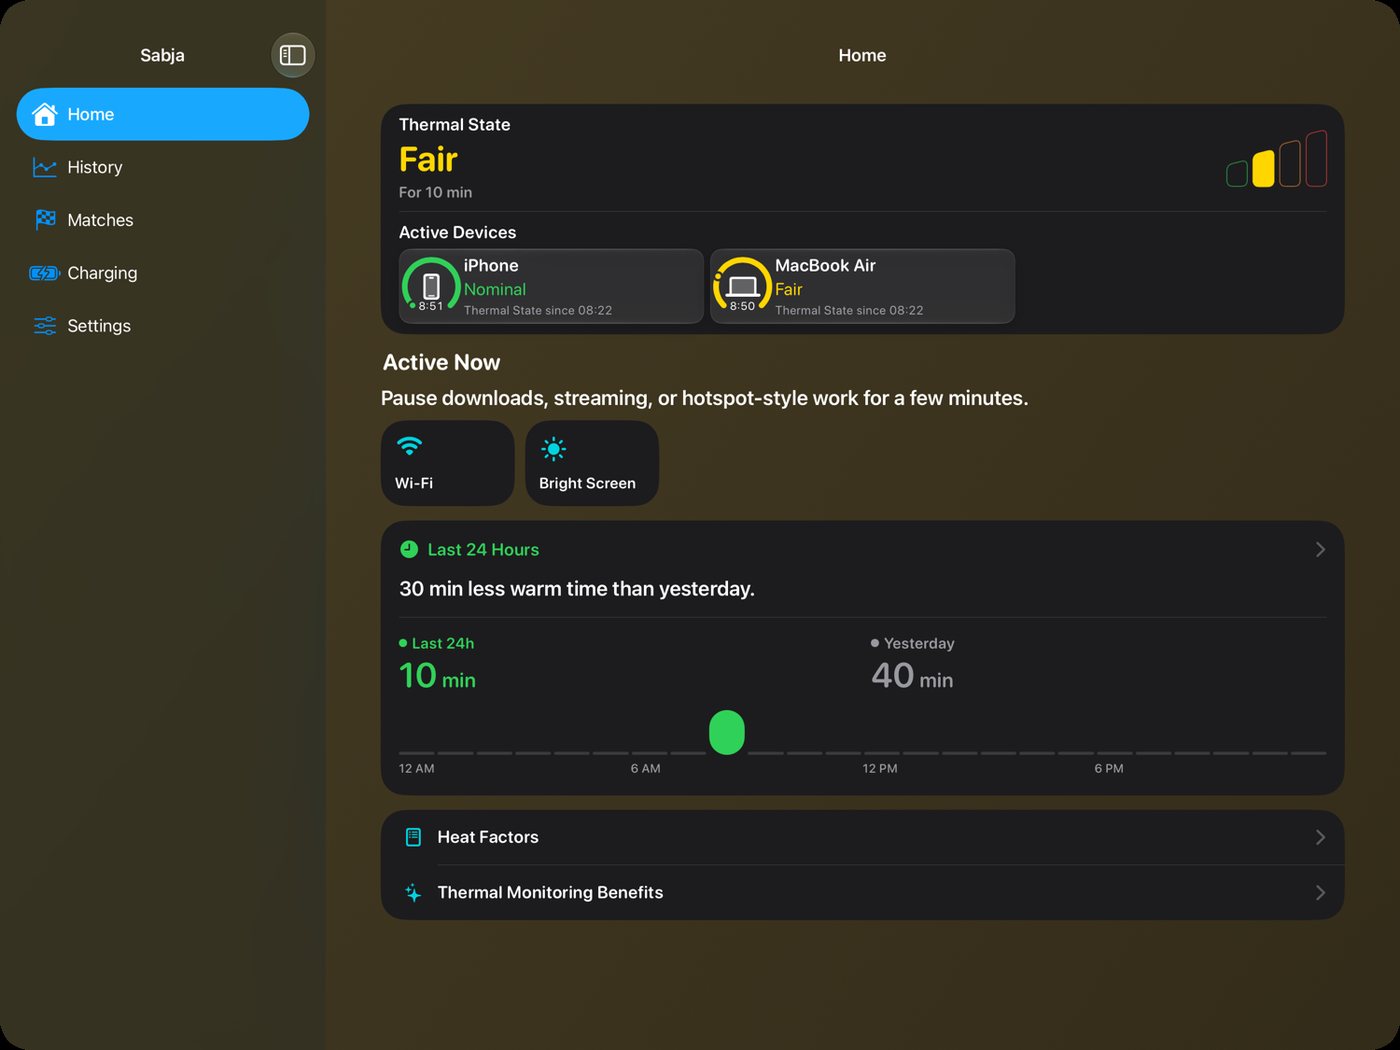Click the History chart icon
Screen dimensions: 1400x1050
pos(44,167)
